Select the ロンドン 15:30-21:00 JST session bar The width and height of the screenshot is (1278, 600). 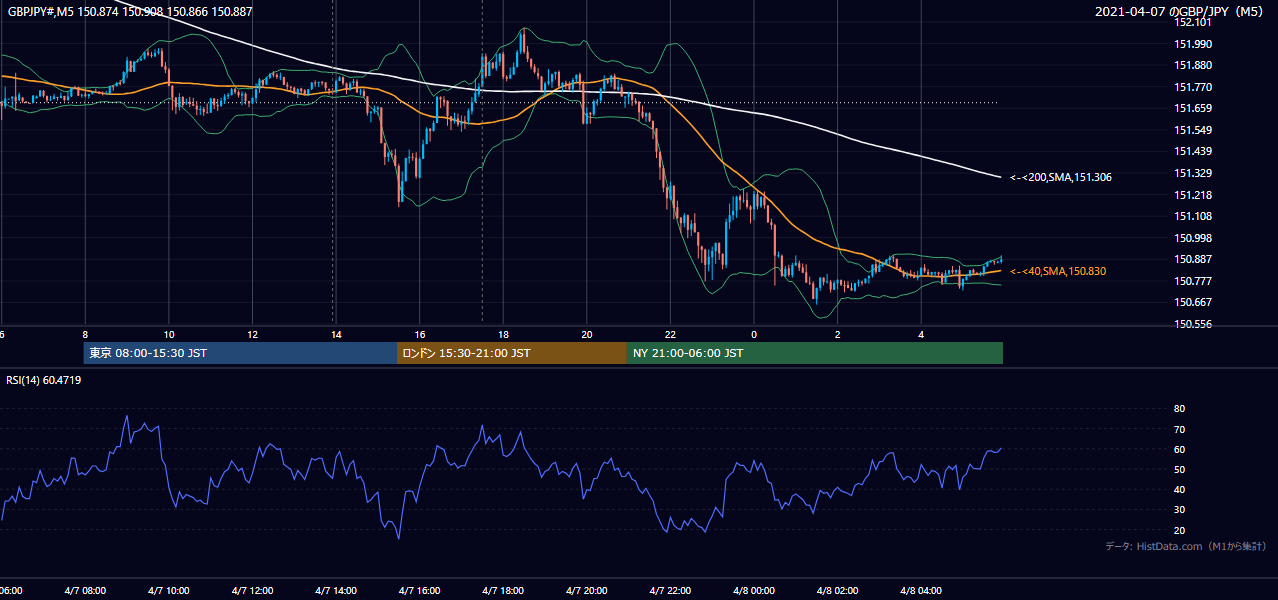pos(512,353)
